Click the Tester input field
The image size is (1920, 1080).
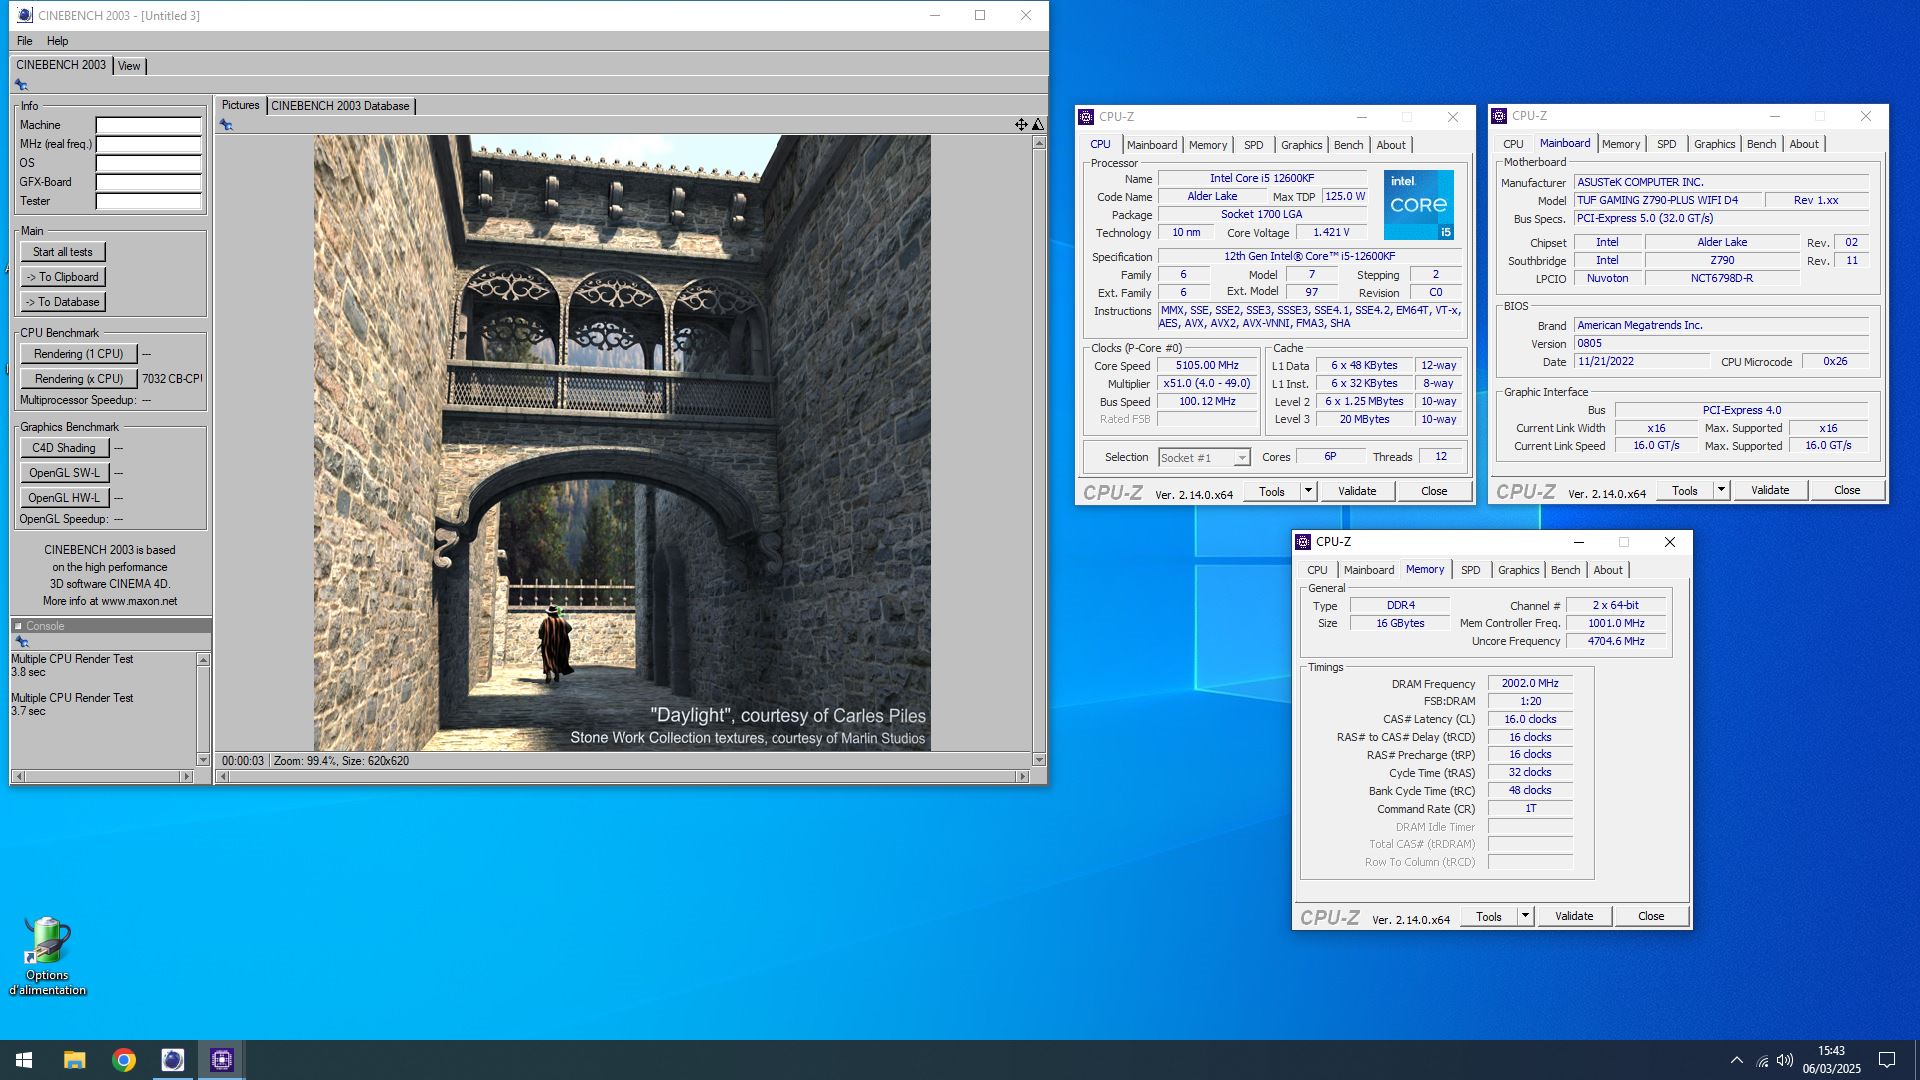(149, 202)
